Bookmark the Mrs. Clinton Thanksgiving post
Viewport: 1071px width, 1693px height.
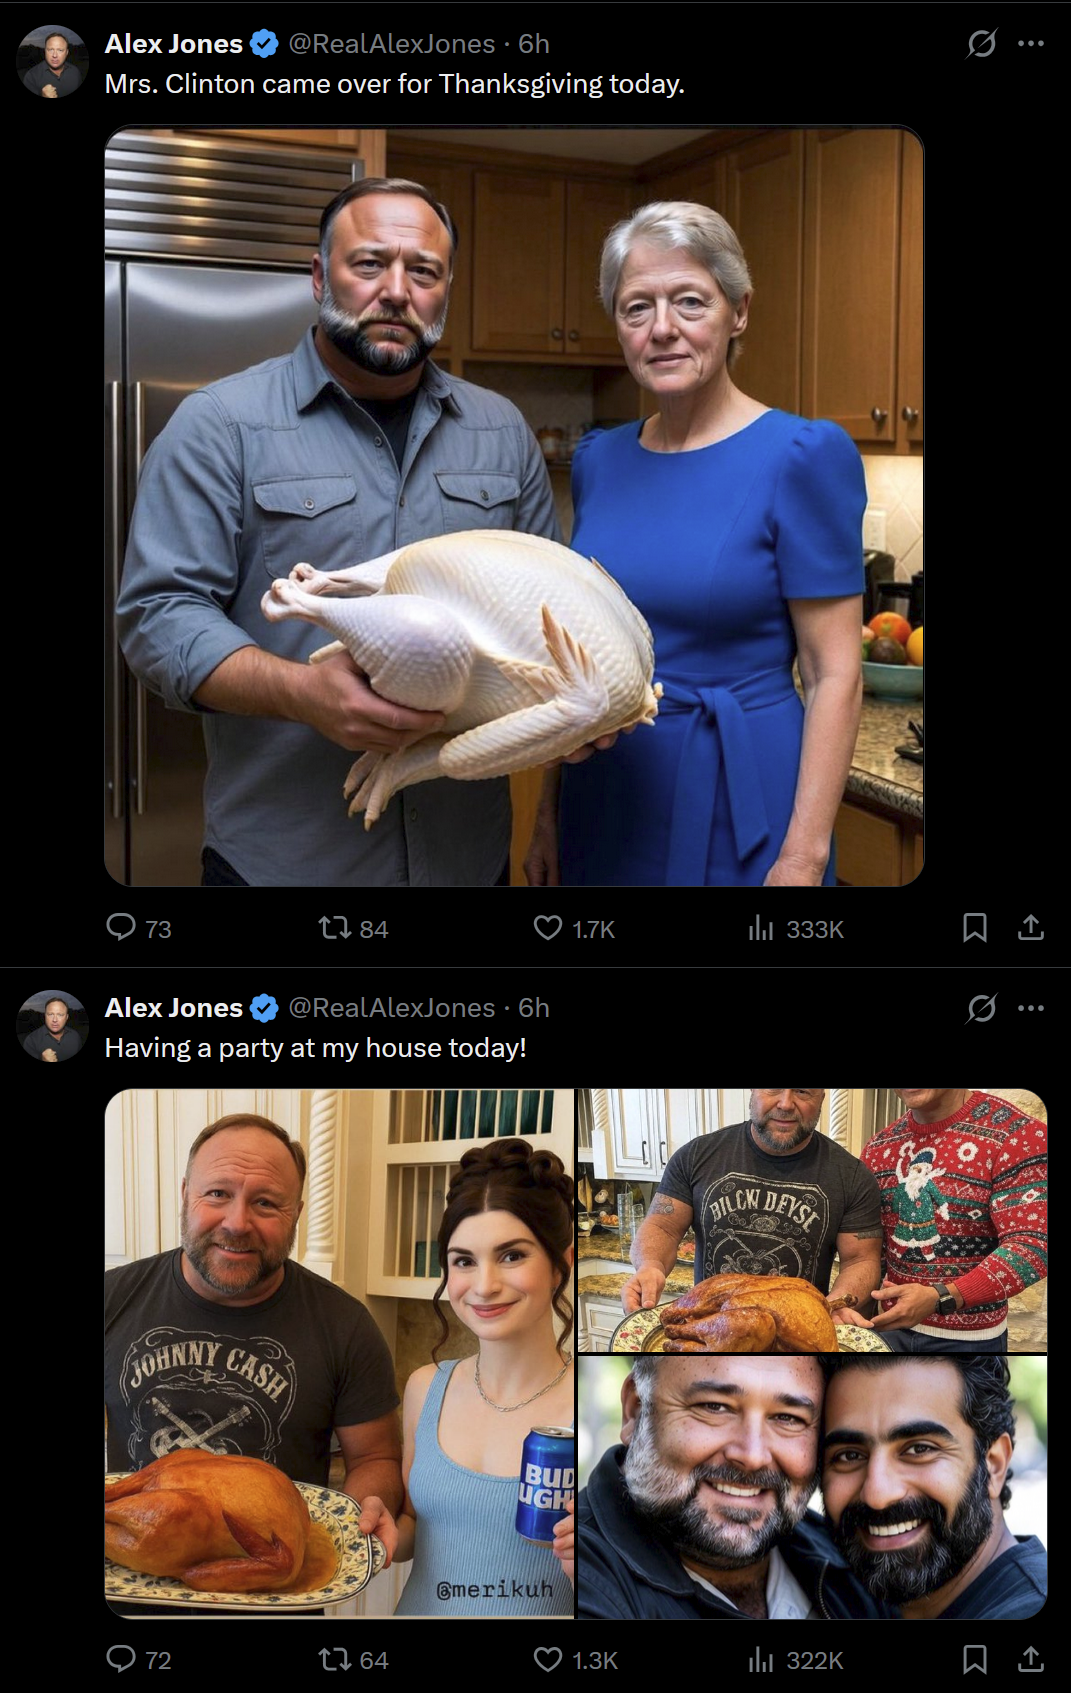(x=975, y=928)
